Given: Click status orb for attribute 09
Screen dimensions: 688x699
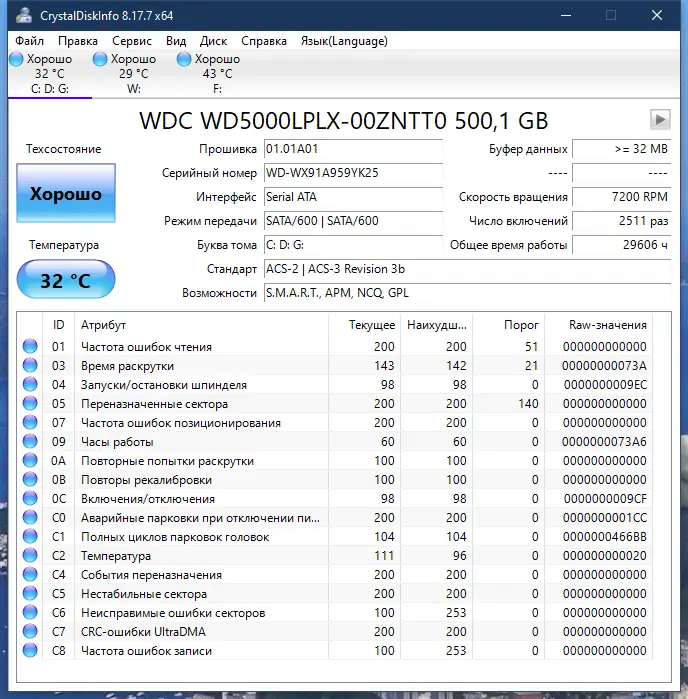Looking at the screenshot, I should tap(30, 441).
